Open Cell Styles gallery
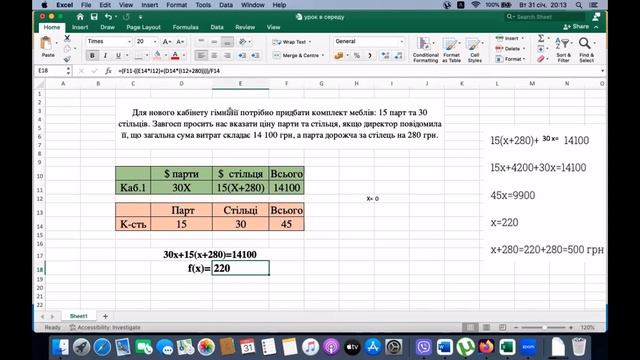Image resolution: width=640 pixels, height=360 pixels. click(x=474, y=49)
